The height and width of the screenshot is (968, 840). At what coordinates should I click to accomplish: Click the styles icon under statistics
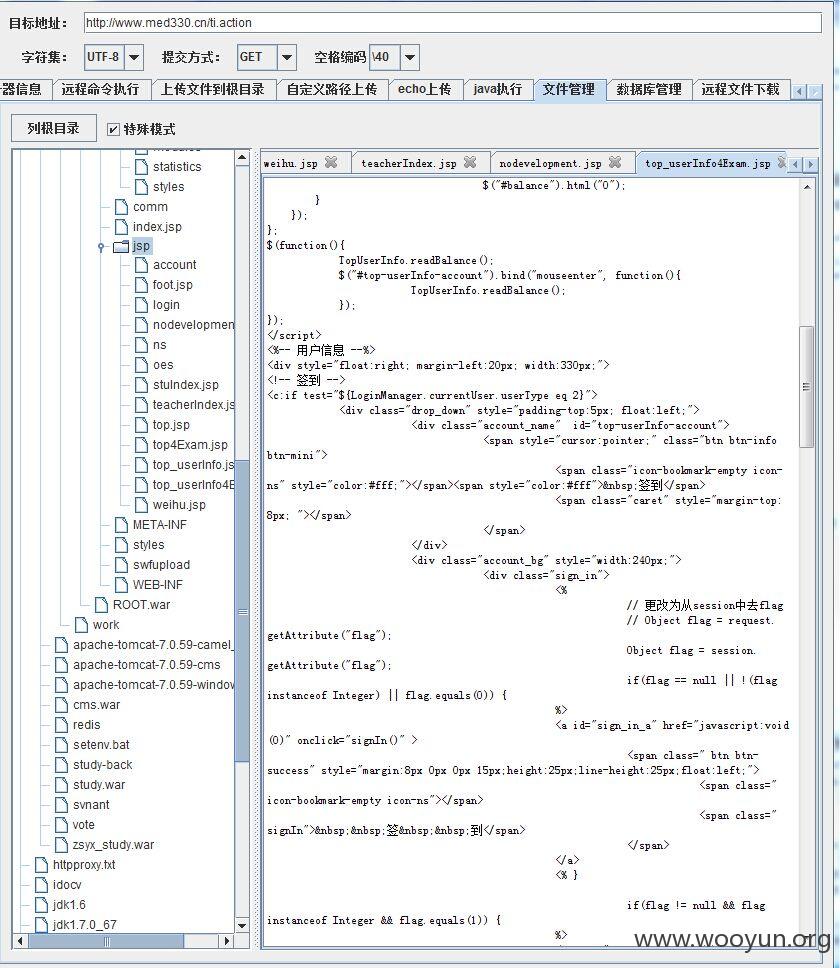pos(141,186)
